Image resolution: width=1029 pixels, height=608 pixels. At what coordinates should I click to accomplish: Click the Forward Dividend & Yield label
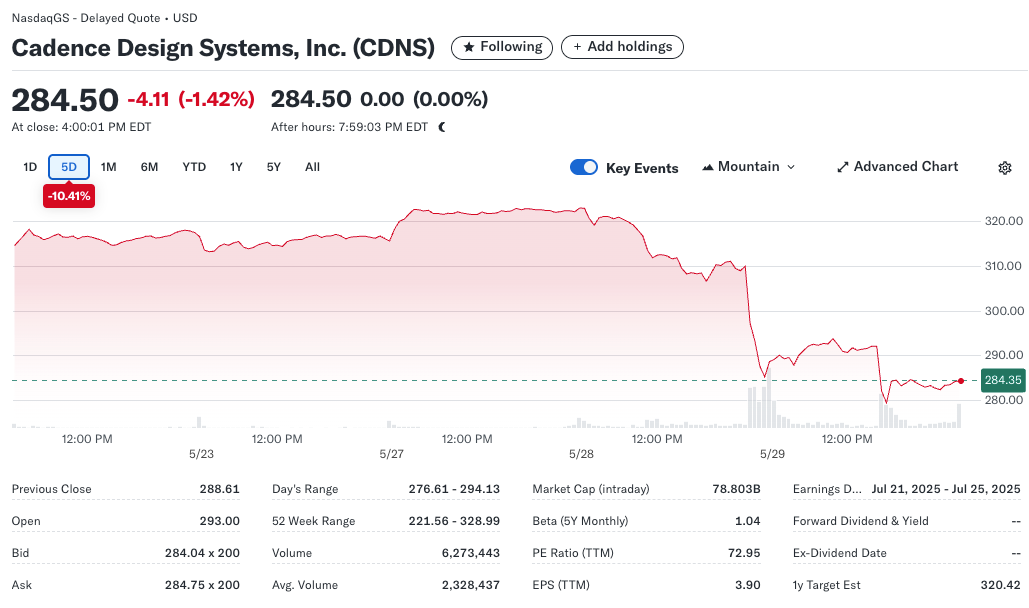860,521
